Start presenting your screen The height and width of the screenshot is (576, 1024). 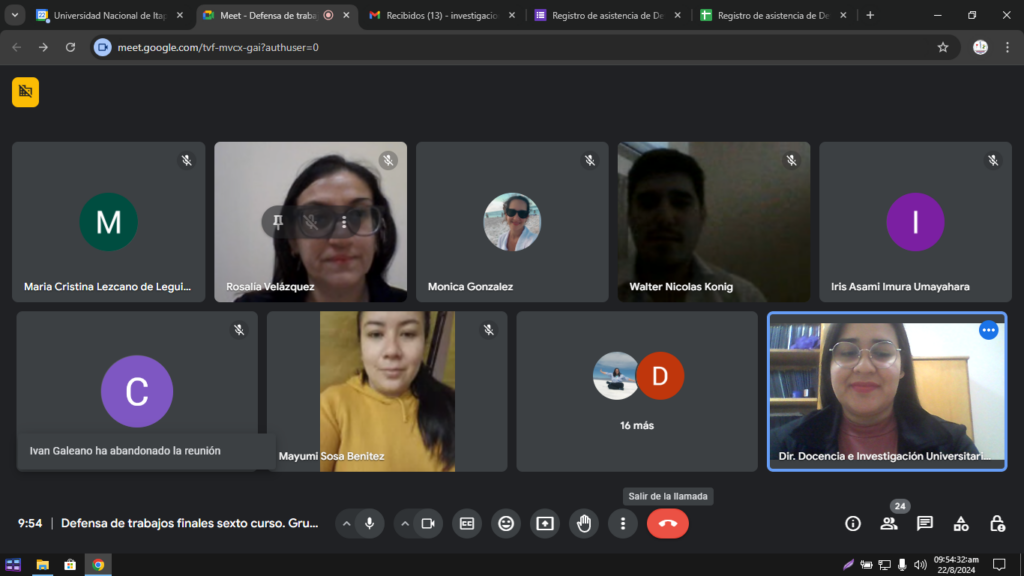click(x=545, y=523)
